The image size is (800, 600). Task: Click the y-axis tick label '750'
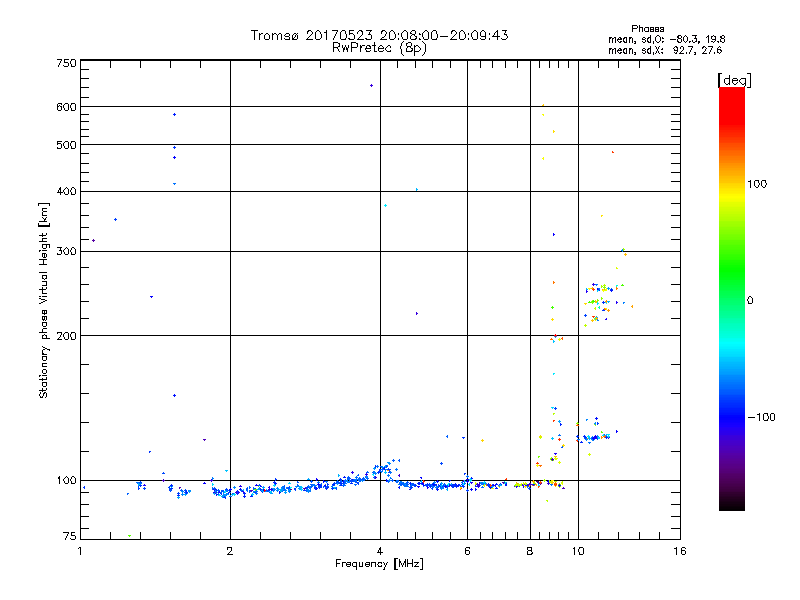tap(66, 63)
